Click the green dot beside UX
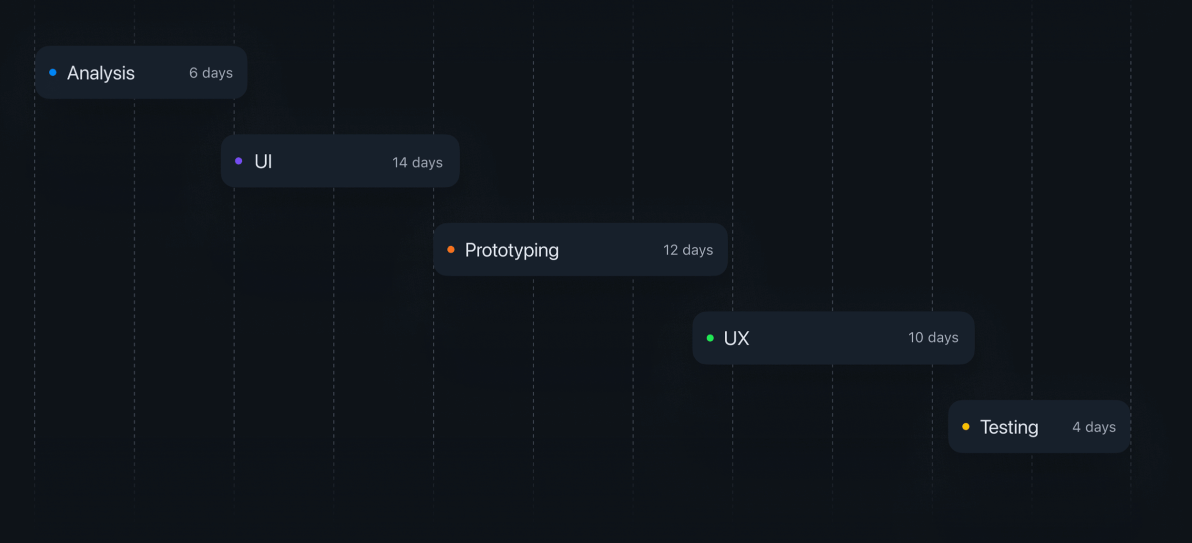1192x543 pixels. (x=710, y=338)
